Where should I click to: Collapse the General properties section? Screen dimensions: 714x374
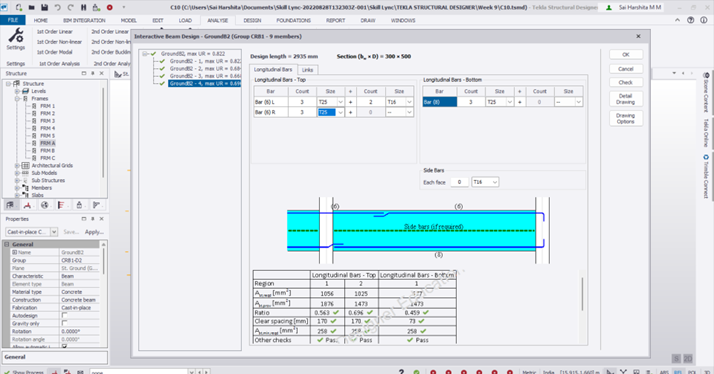coord(7,244)
